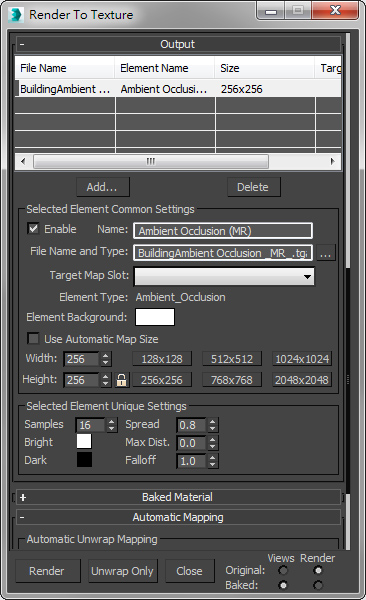The width and height of the screenshot is (366, 600).
Task: Click the Add... button
Action: (103, 187)
